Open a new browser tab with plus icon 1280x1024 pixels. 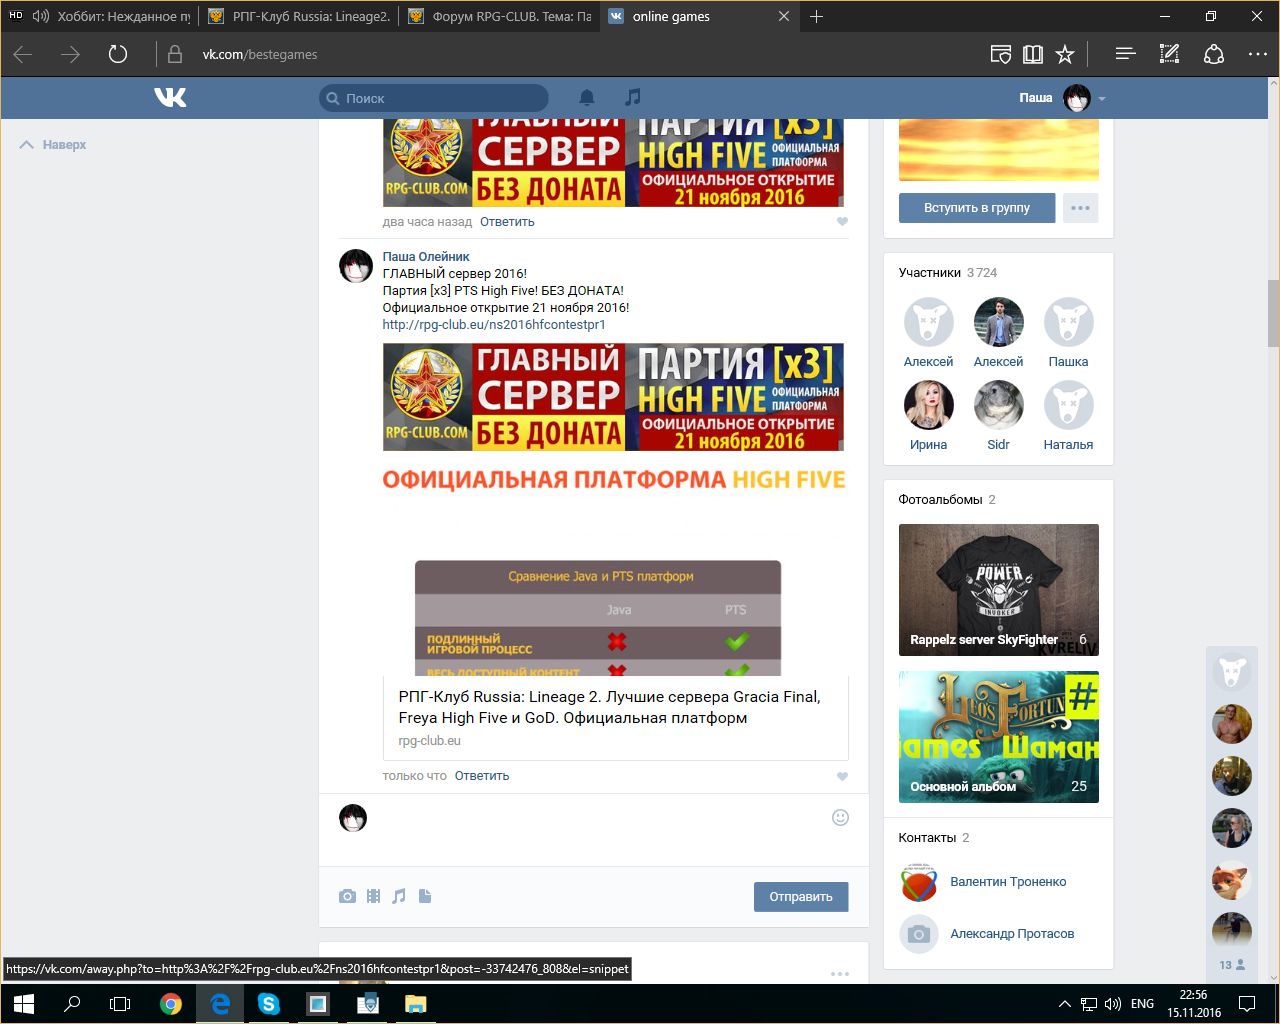coord(816,16)
